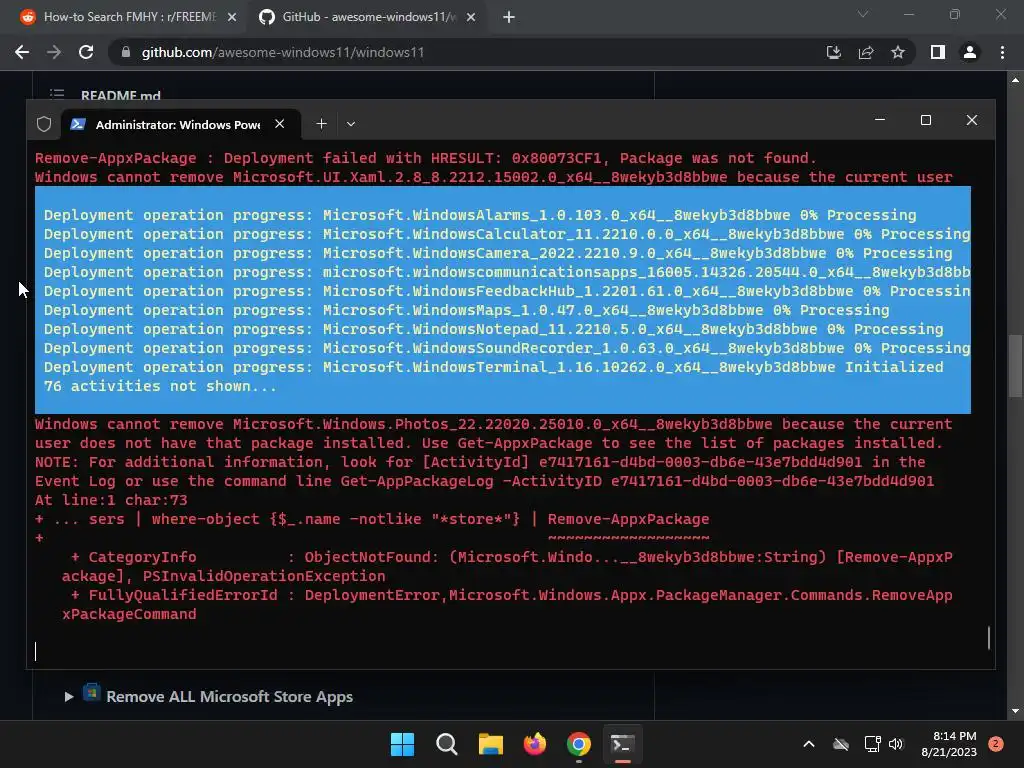Open Chrome's three-dot menu

pyautogui.click(x=1002, y=52)
